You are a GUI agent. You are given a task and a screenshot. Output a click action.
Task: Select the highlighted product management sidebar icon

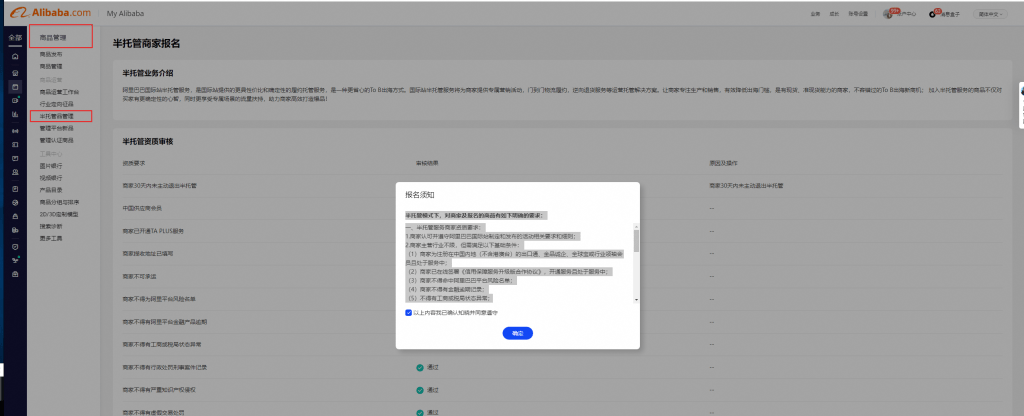(x=14, y=86)
